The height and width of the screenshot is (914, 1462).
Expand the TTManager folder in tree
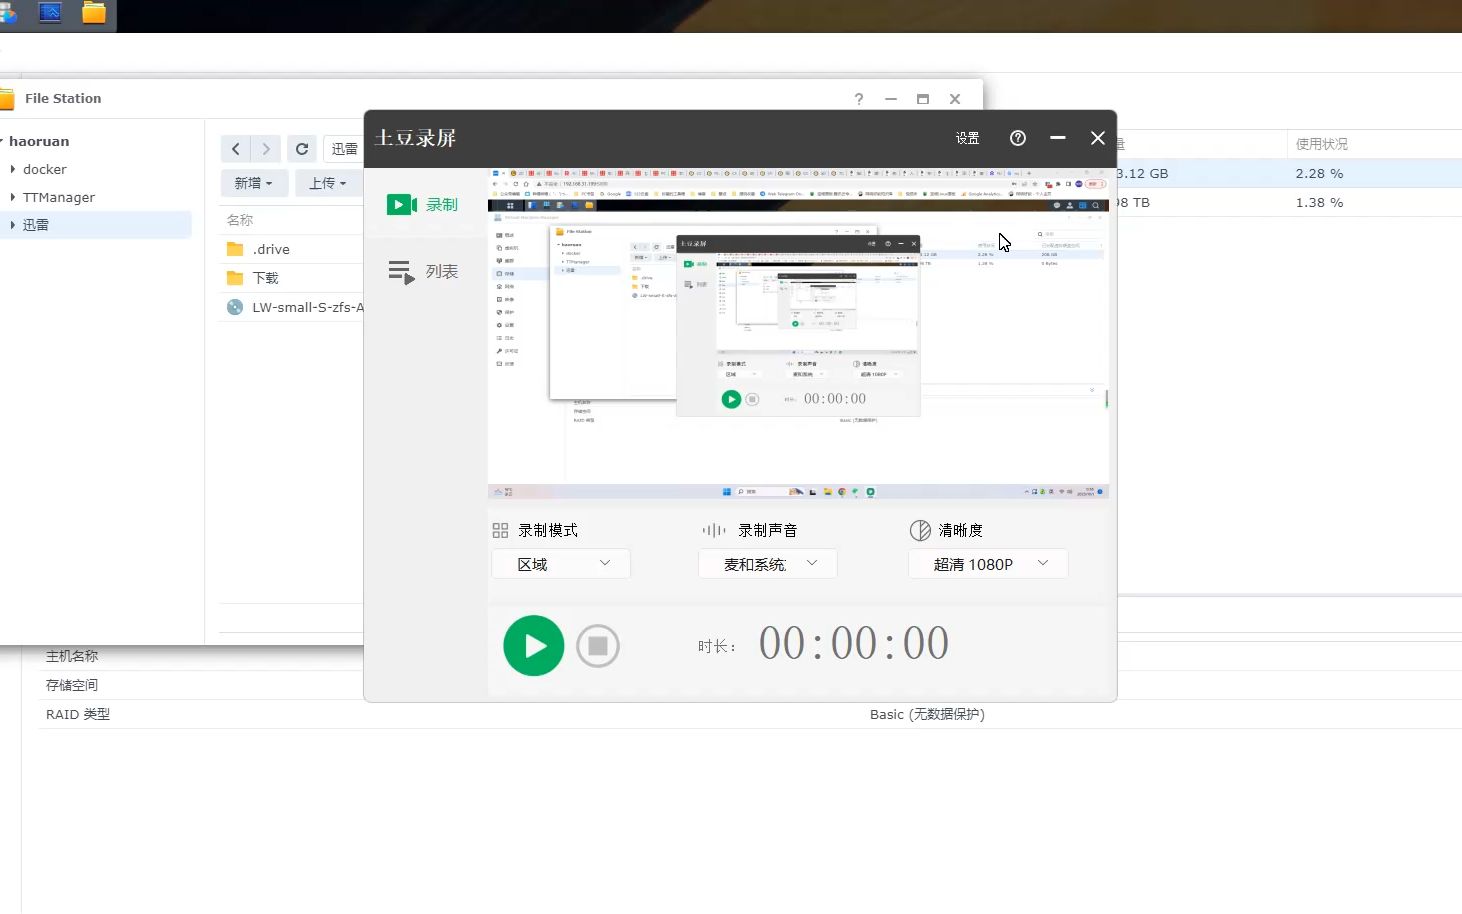click(12, 197)
